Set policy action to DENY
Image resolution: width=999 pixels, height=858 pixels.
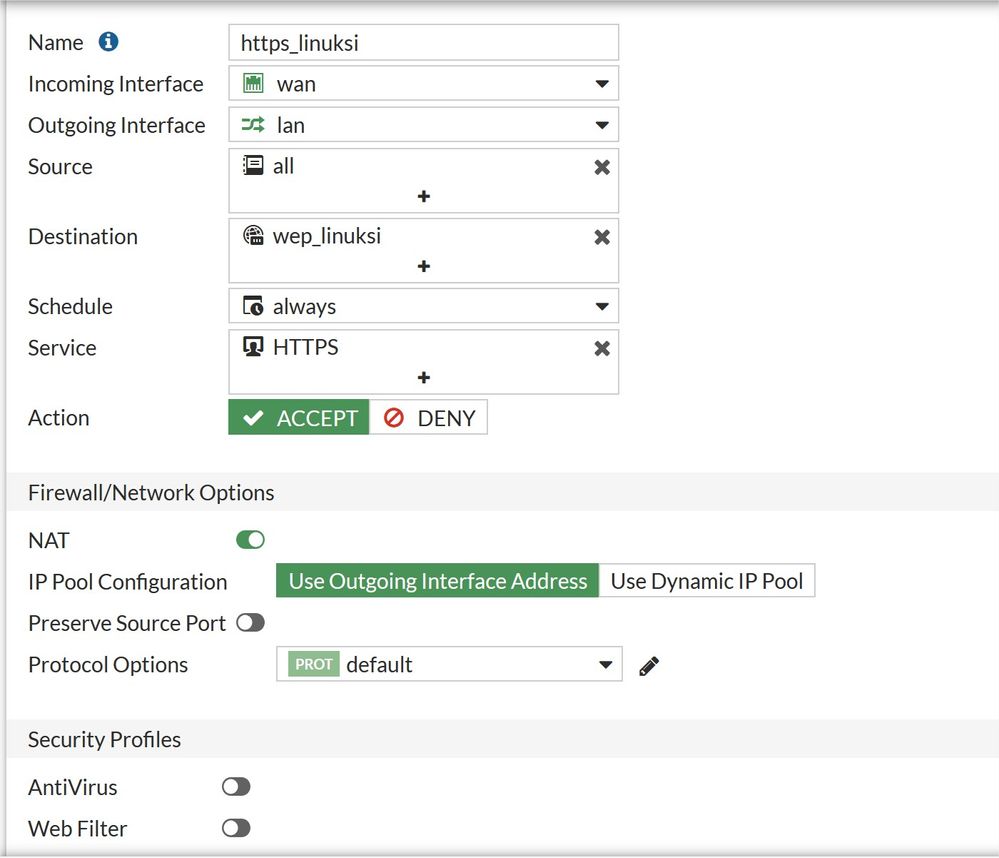429,418
